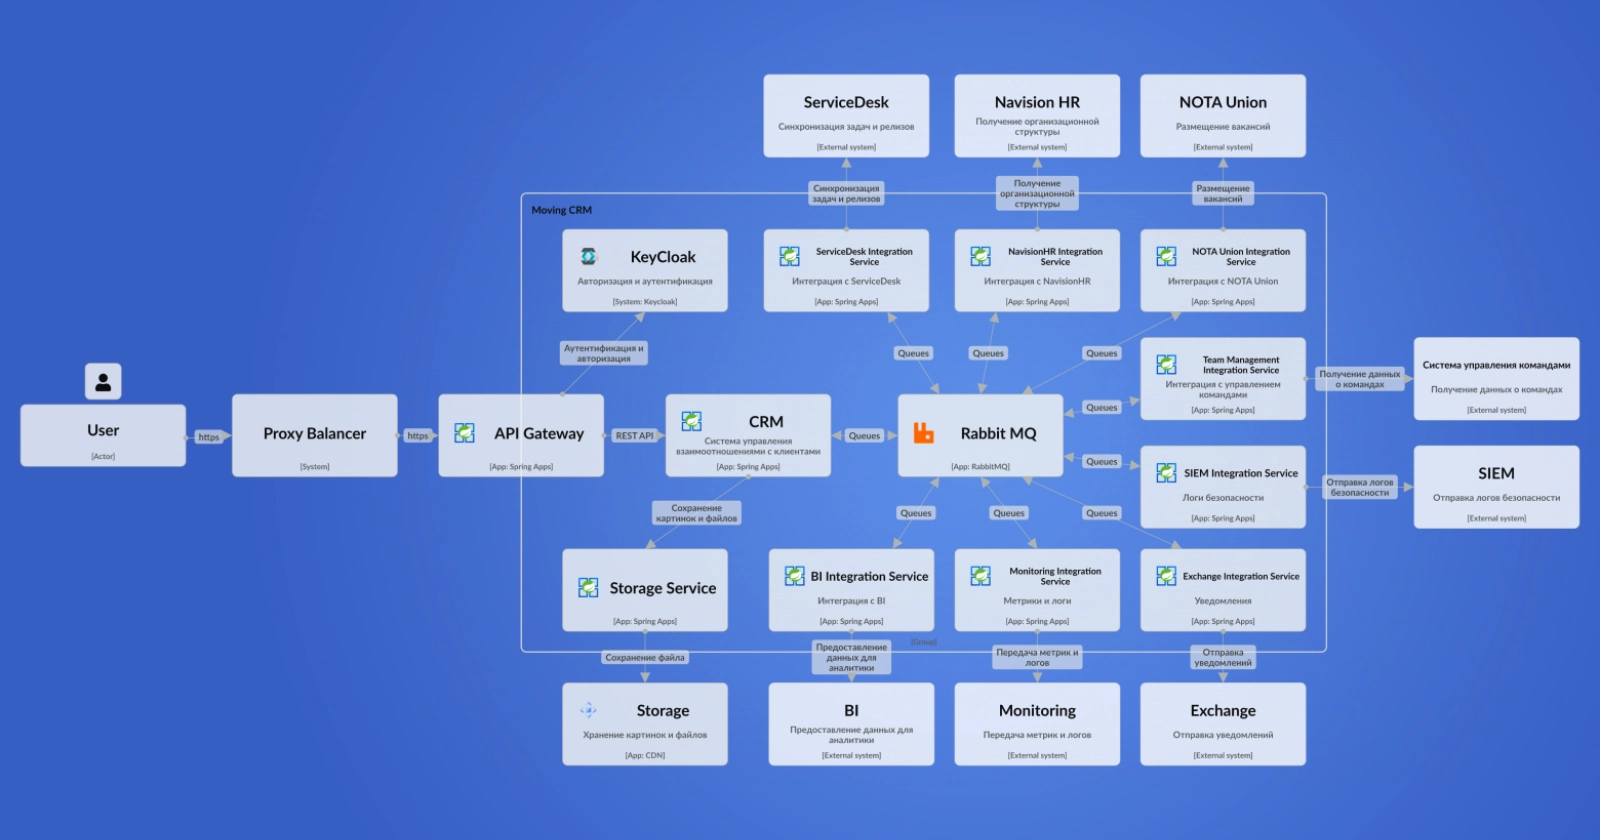
Task: Click Авторизация и аутентификация description in KeyCloak
Action: pos(645,282)
